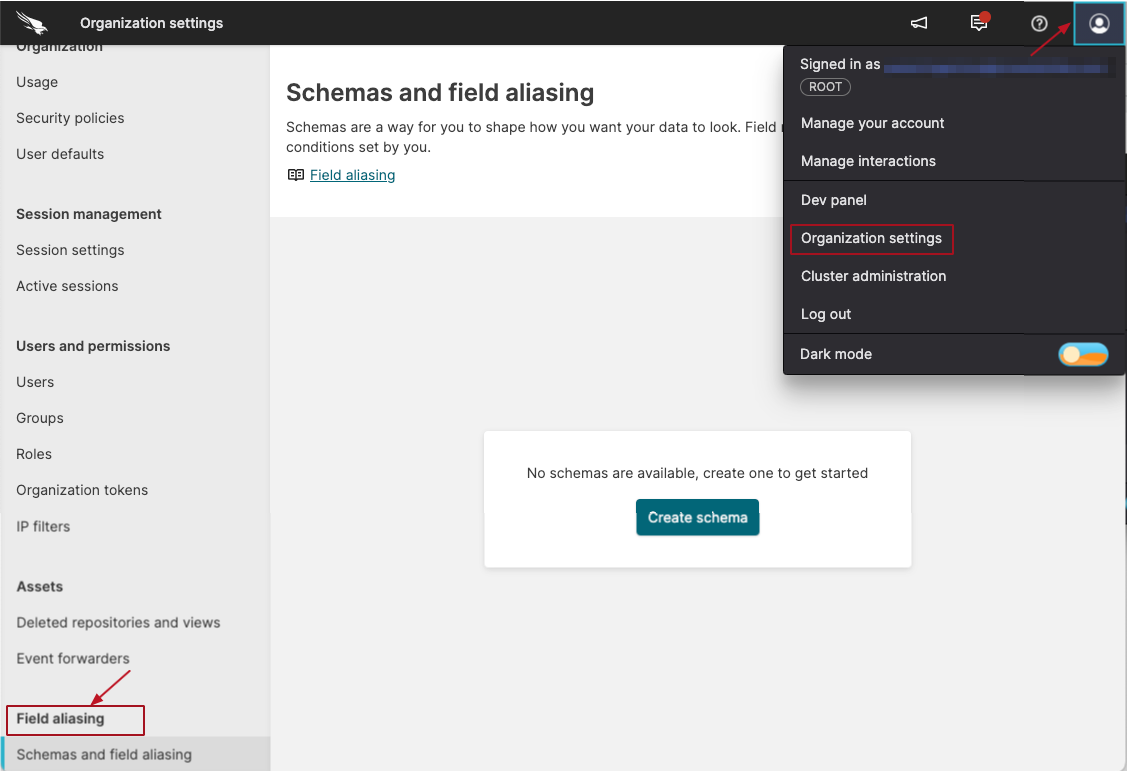
Task: Select Manage your account
Action: pyautogui.click(x=872, y=123)
